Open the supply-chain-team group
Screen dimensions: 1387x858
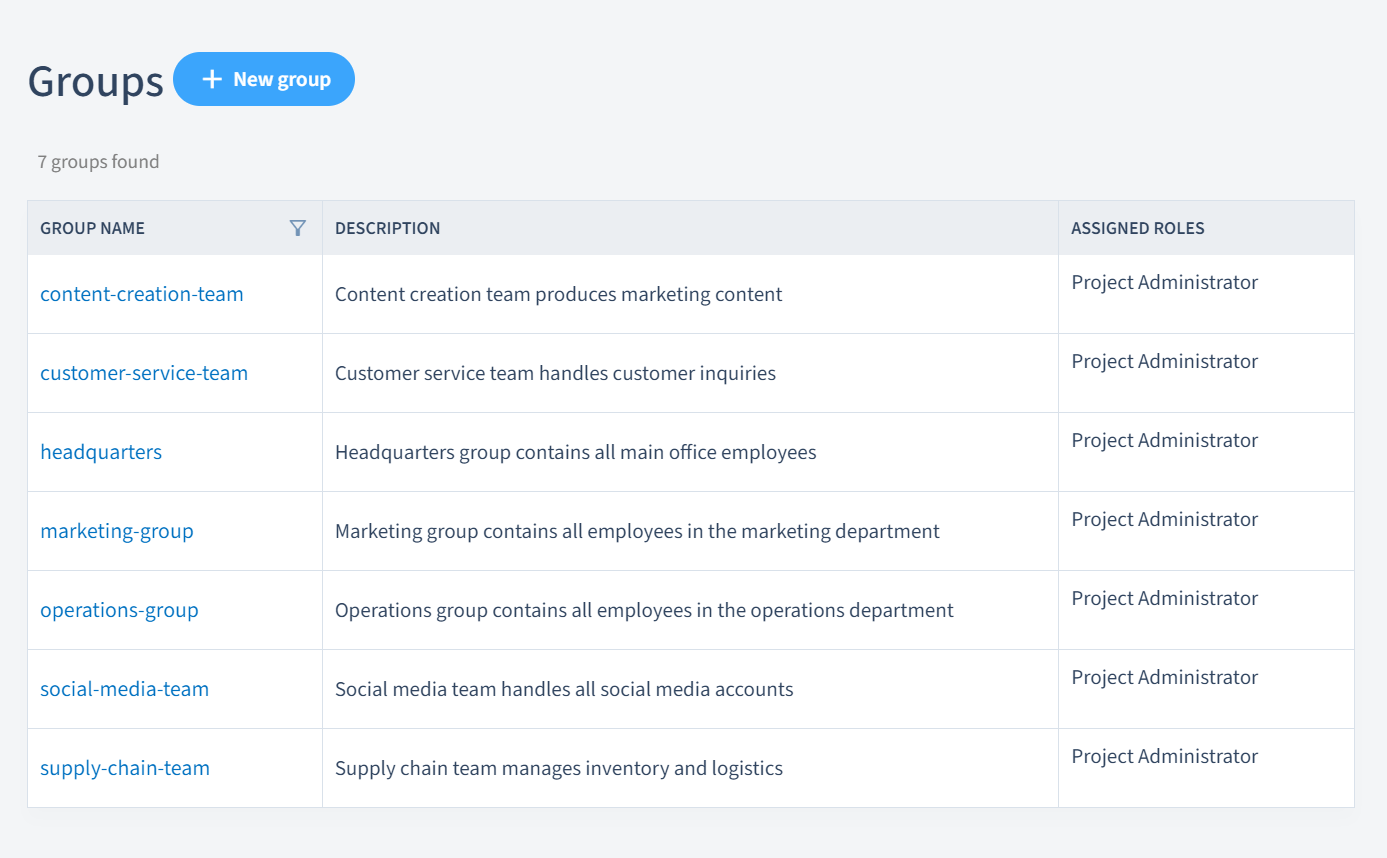(x=125, y=768)
